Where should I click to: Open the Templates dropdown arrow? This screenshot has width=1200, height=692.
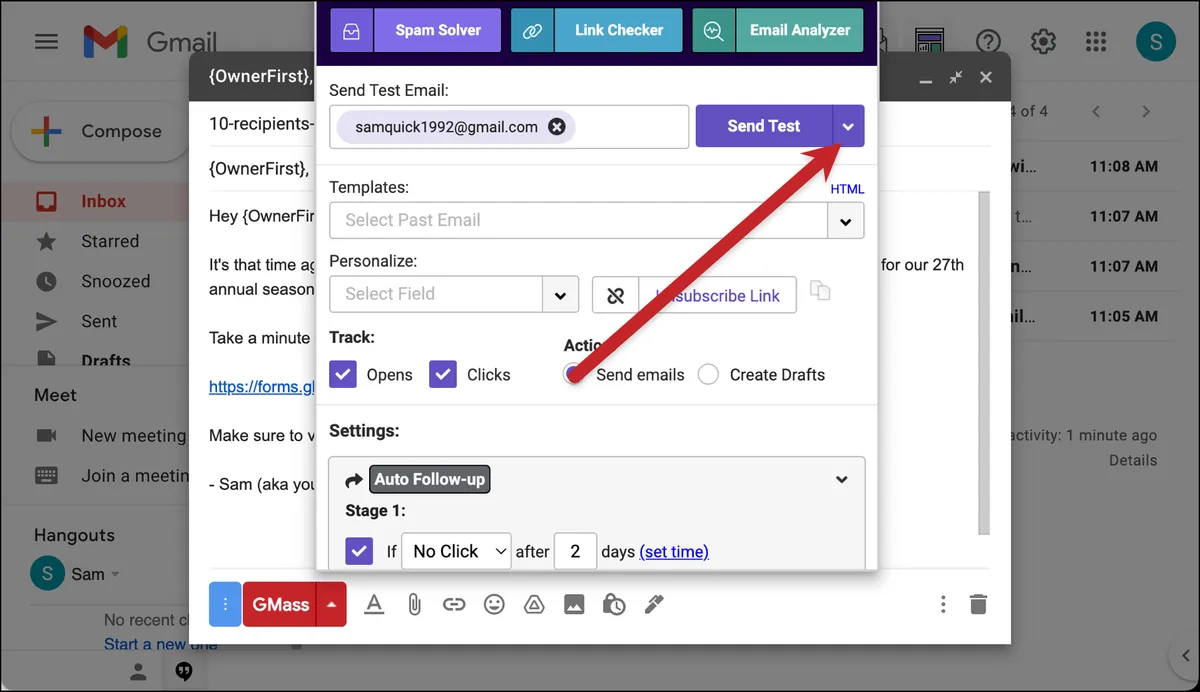[846, 220]
